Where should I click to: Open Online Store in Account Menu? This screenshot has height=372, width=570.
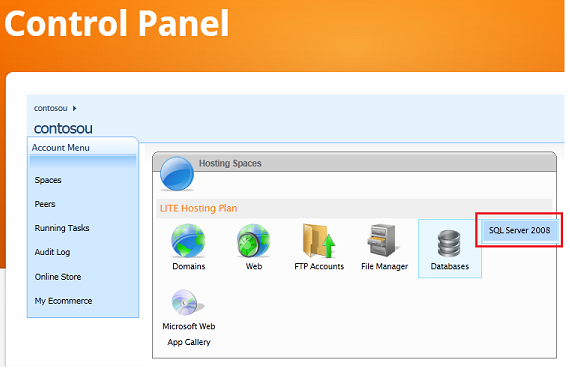click(x=58, y=277)
